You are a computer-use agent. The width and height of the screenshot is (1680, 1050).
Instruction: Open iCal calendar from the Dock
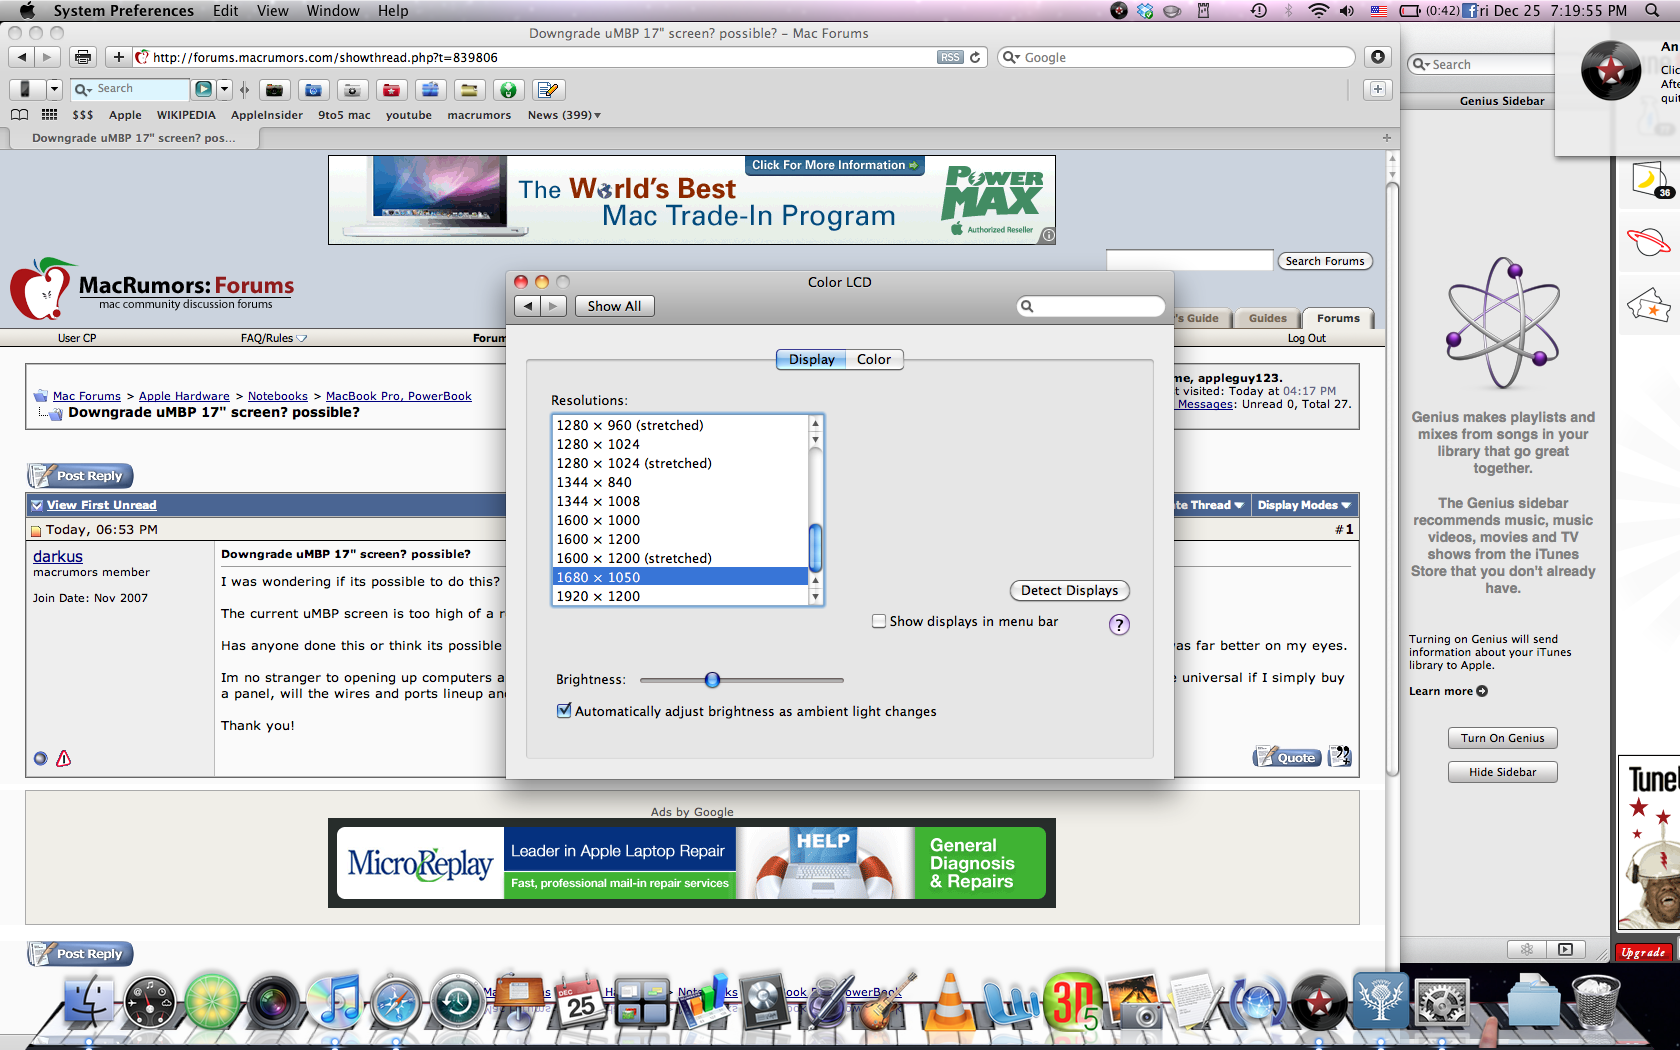tap(581, 1000)
